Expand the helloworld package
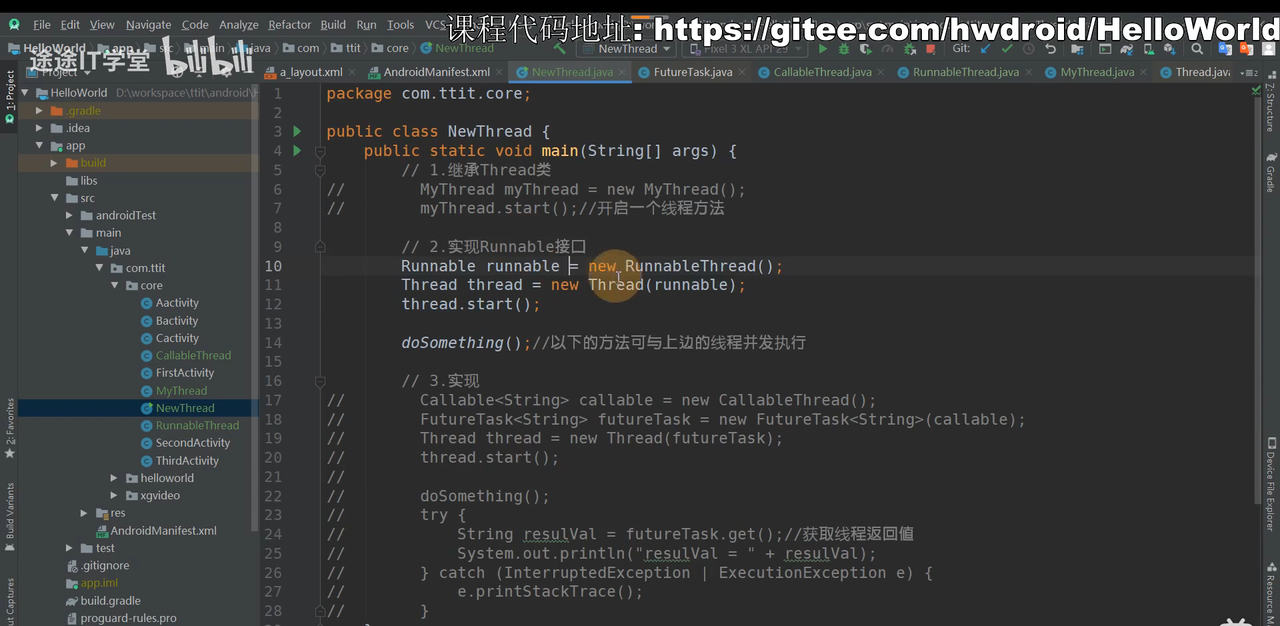This screenshot has height=626, width=1280. pyautogui.click(x=116, y=478)
